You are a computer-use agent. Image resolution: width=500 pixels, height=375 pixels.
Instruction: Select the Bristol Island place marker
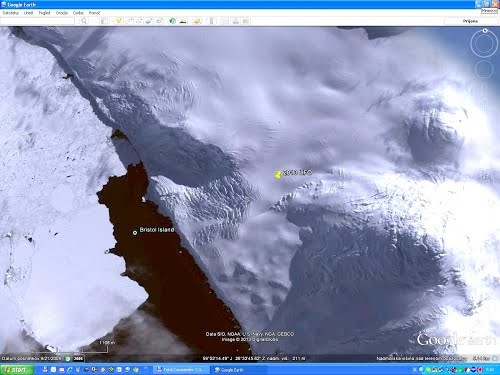[x=135, y=233]
